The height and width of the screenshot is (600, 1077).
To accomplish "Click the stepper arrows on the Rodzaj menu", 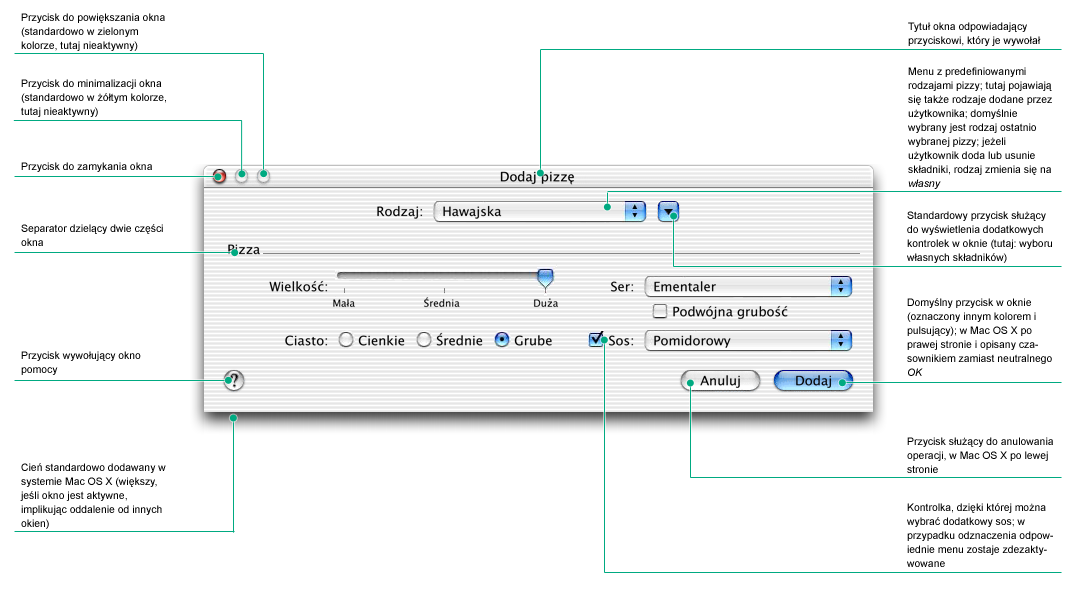I will tap(634, 211).
